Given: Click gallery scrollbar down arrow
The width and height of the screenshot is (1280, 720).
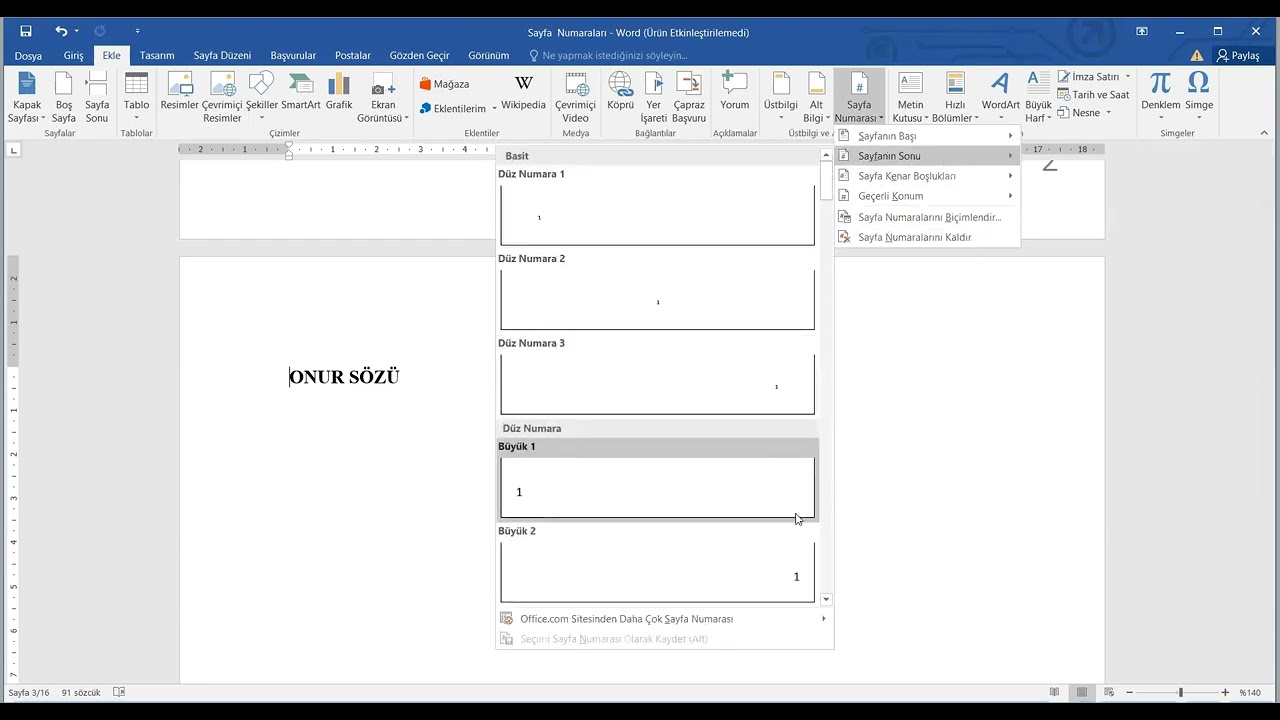Looking at the screenshot, I should coord(826,599).
